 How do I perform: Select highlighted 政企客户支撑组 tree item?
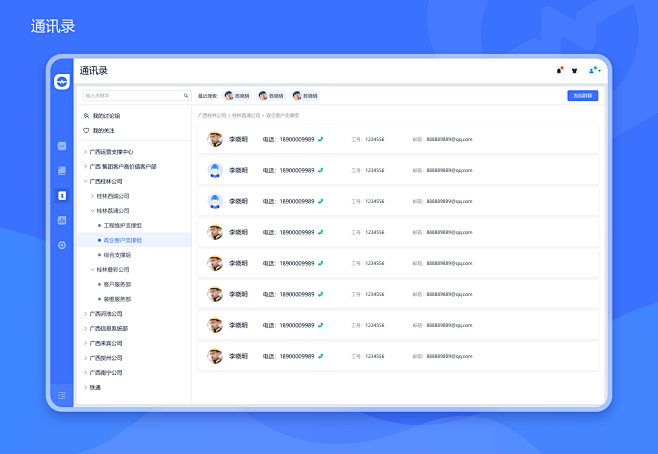(x=134, y=240)
